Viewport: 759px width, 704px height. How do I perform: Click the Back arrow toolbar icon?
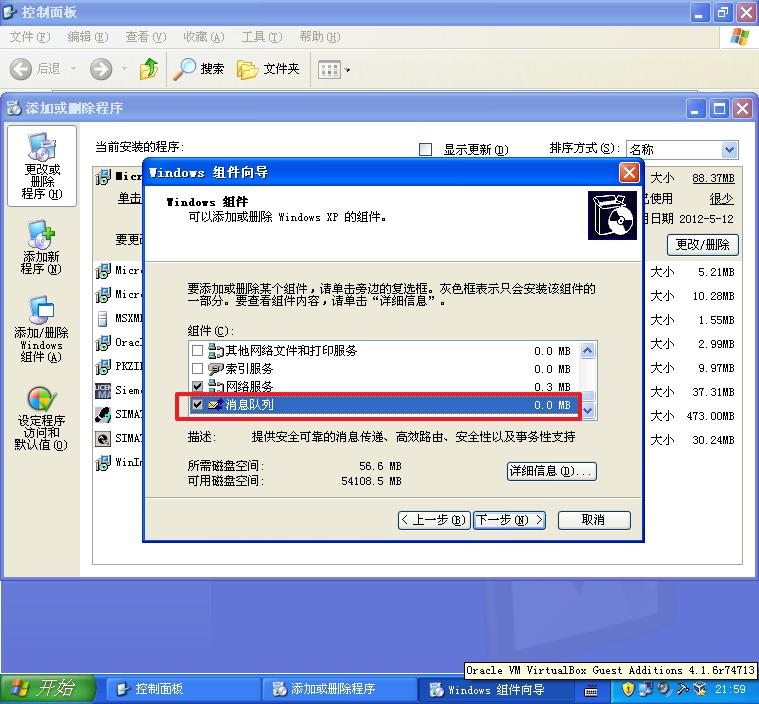(21, 69)
